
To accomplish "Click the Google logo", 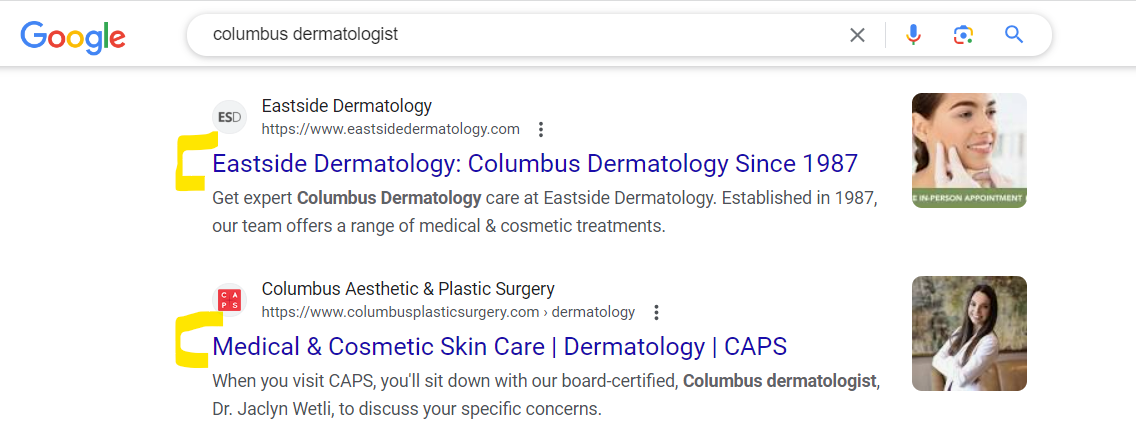I will pos(73,37).
